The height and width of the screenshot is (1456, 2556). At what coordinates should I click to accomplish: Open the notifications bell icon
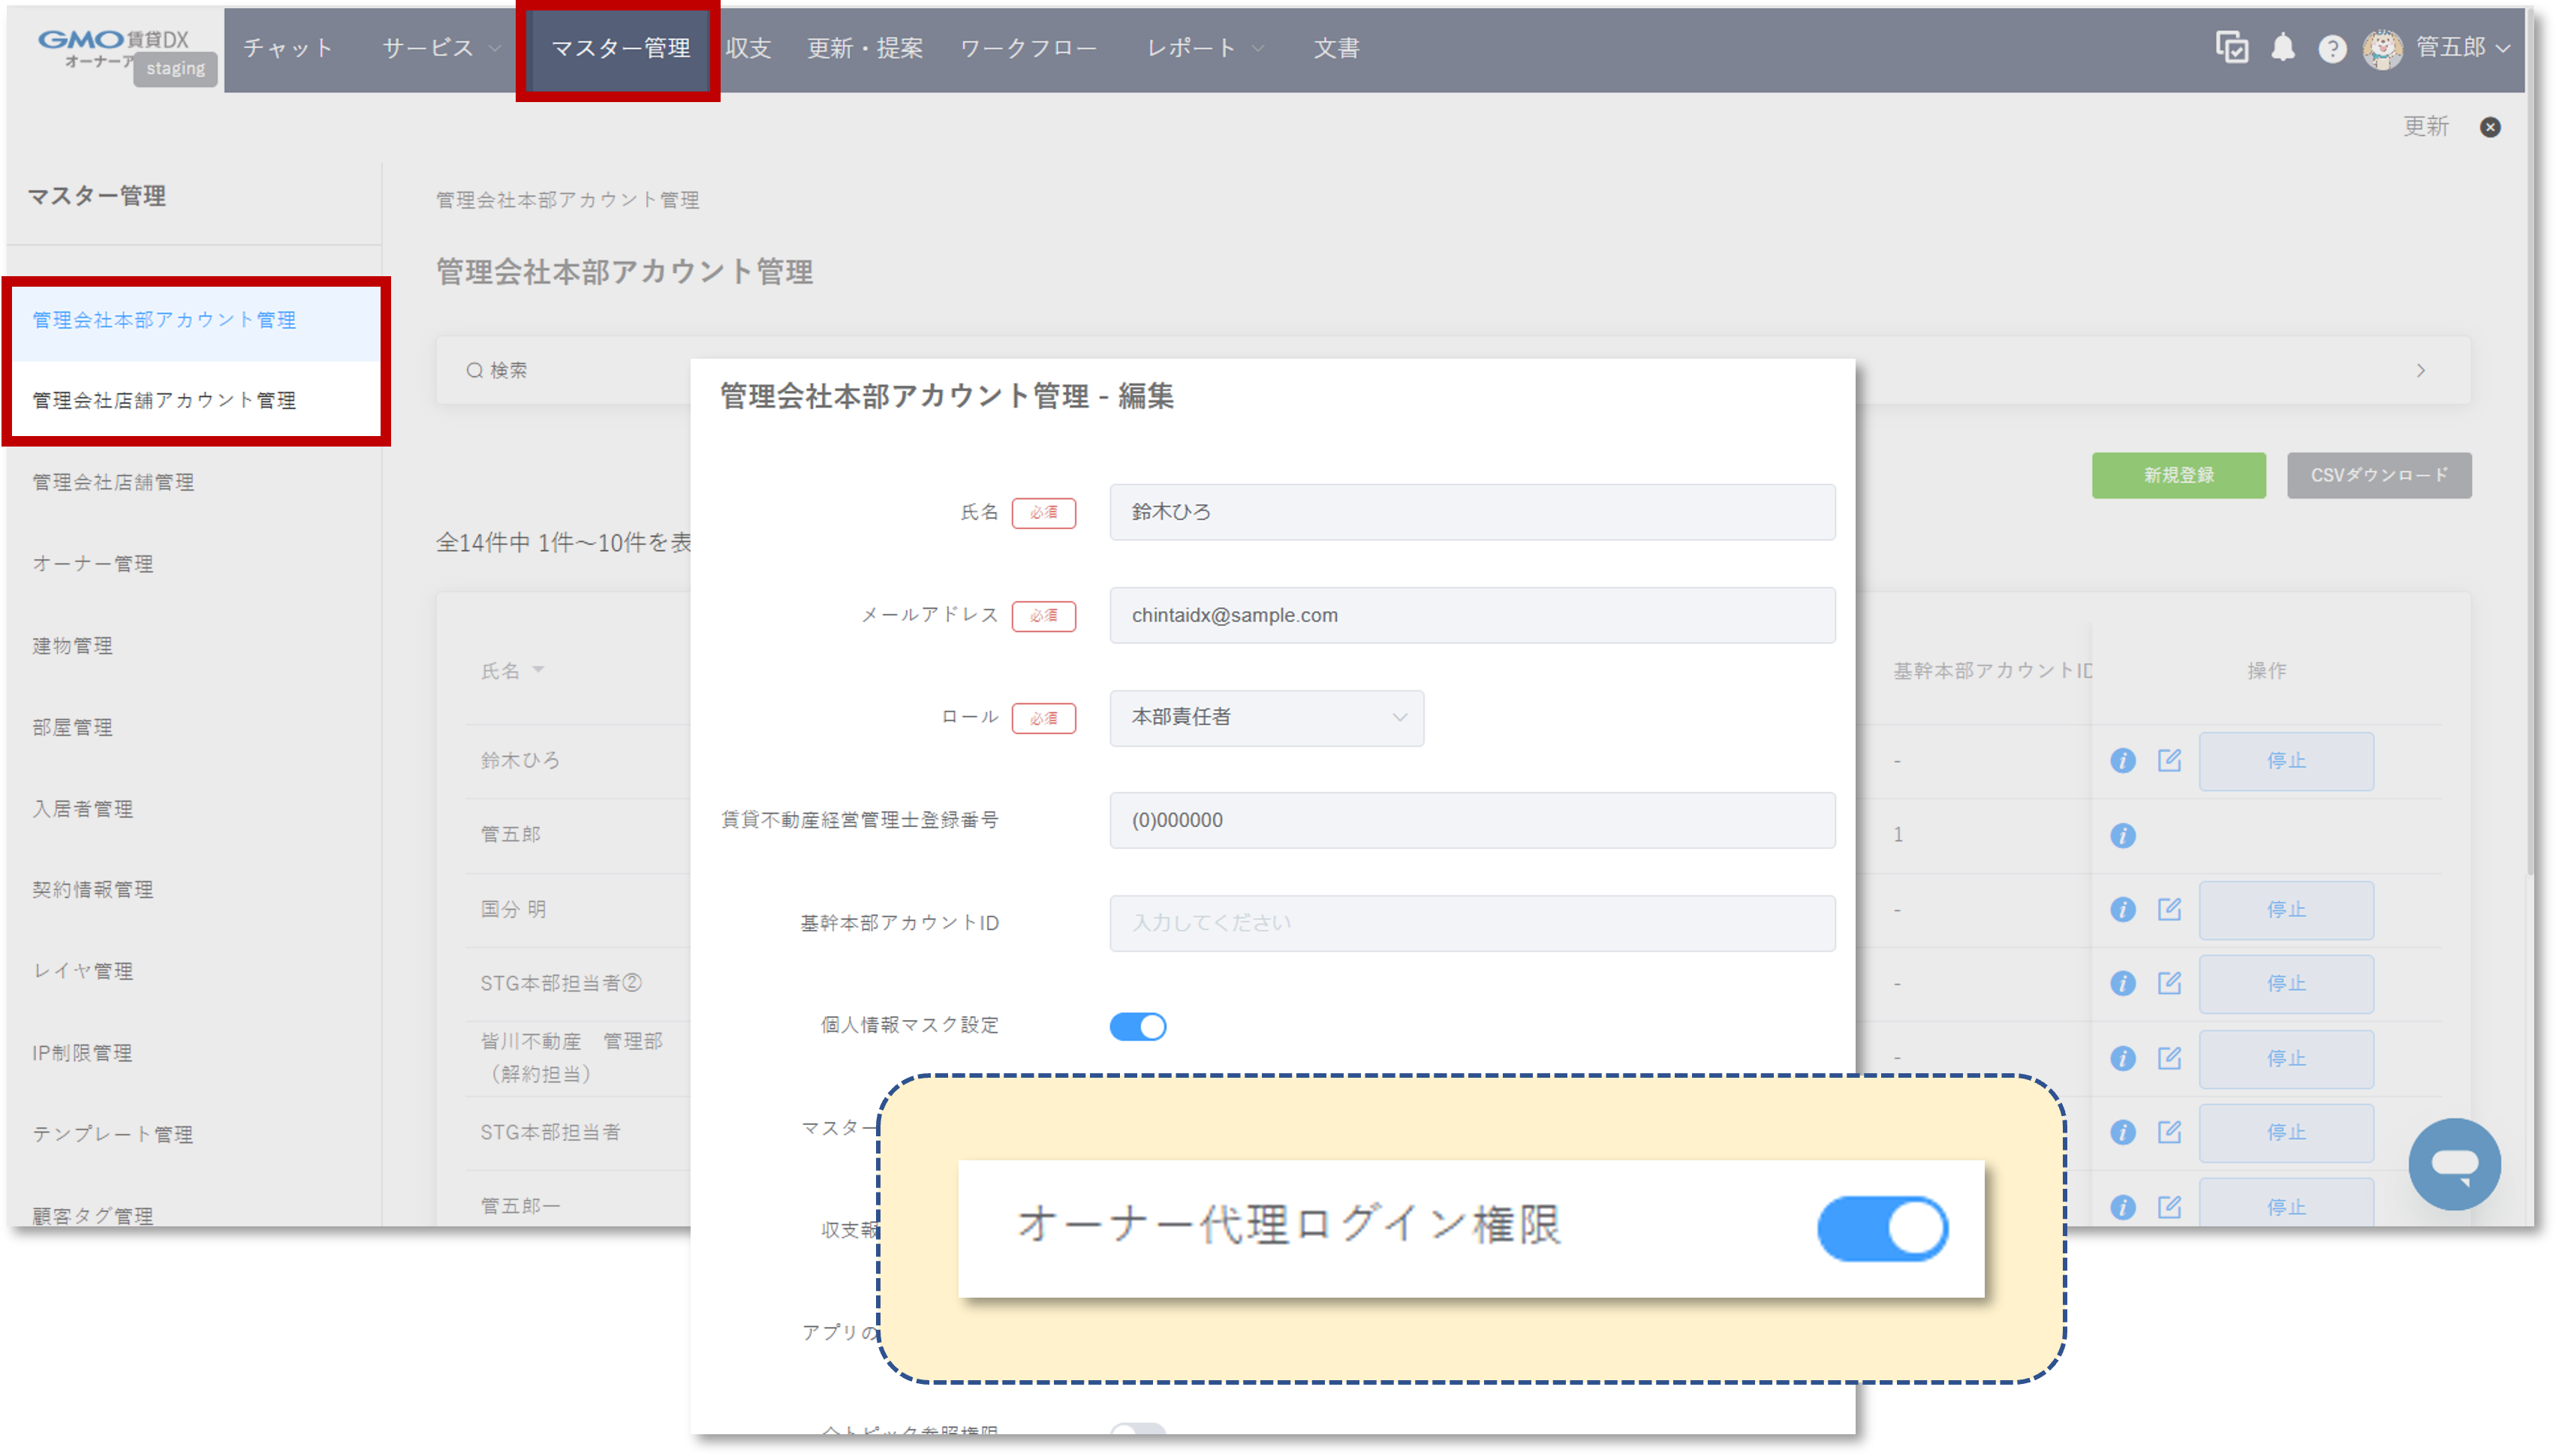tap(2283, 48)
